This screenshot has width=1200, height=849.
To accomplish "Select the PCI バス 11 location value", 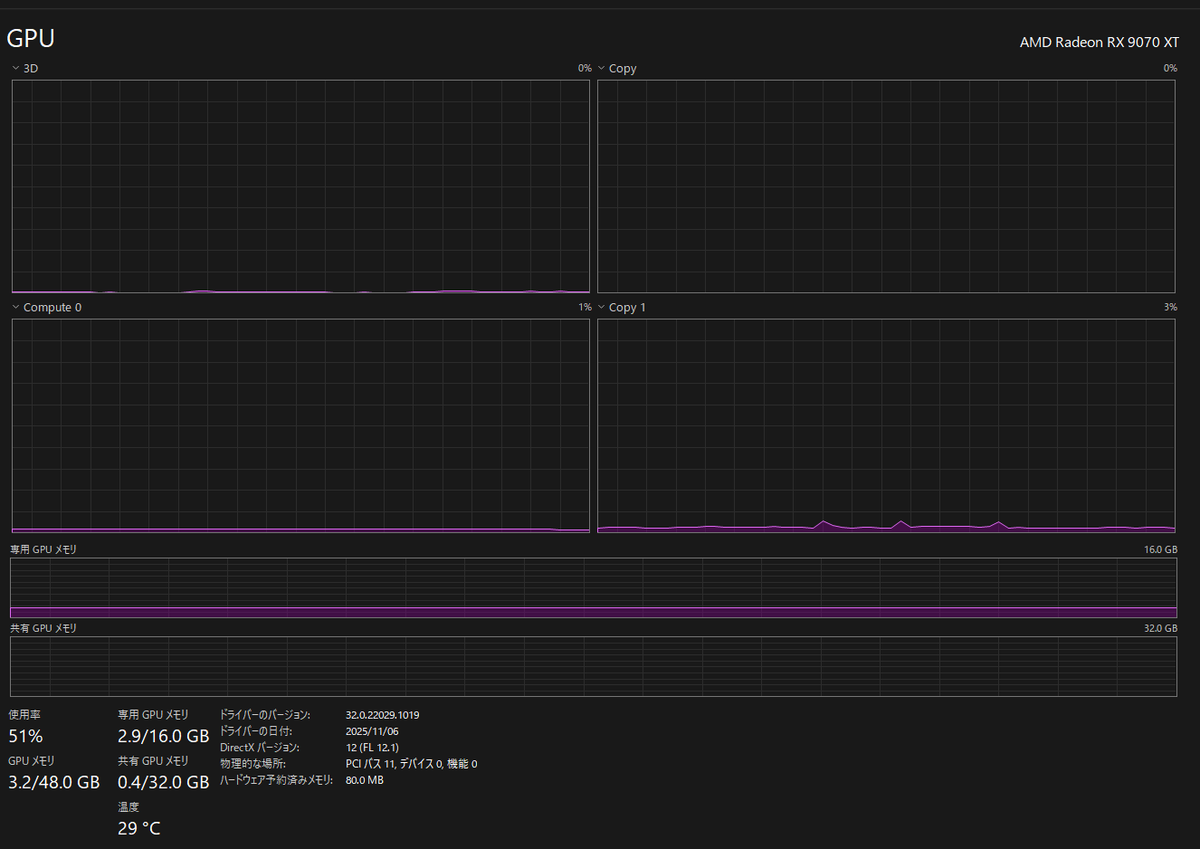I will pyautogui.click(x=411, y=764).
